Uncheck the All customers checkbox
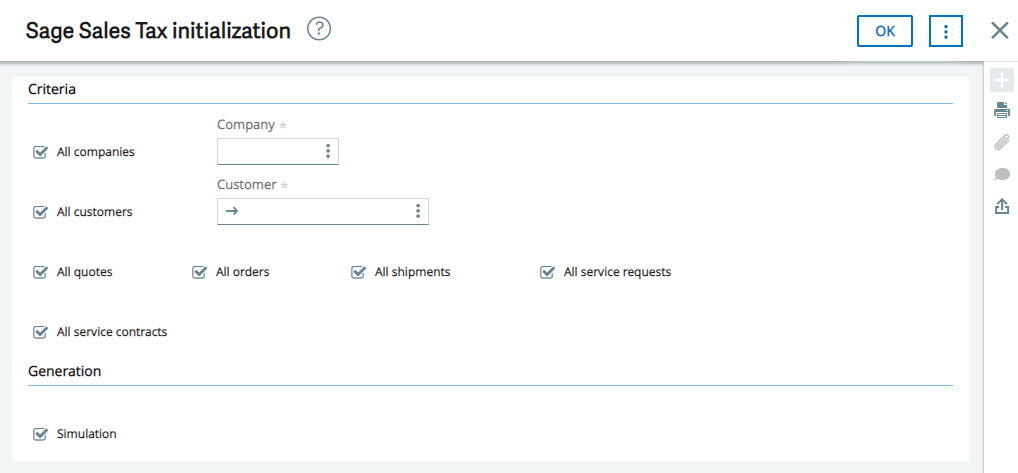 [40, 212]
